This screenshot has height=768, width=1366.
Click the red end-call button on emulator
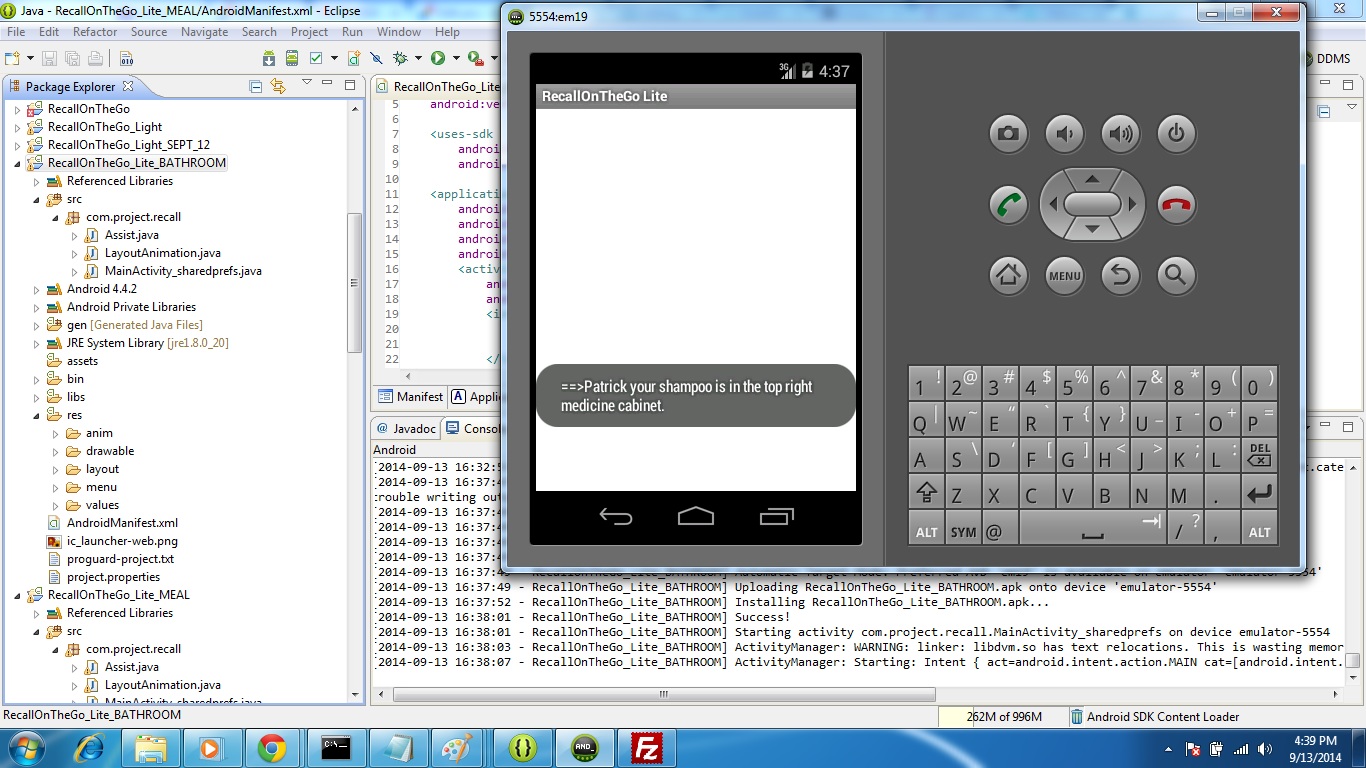click(1176, 205)
